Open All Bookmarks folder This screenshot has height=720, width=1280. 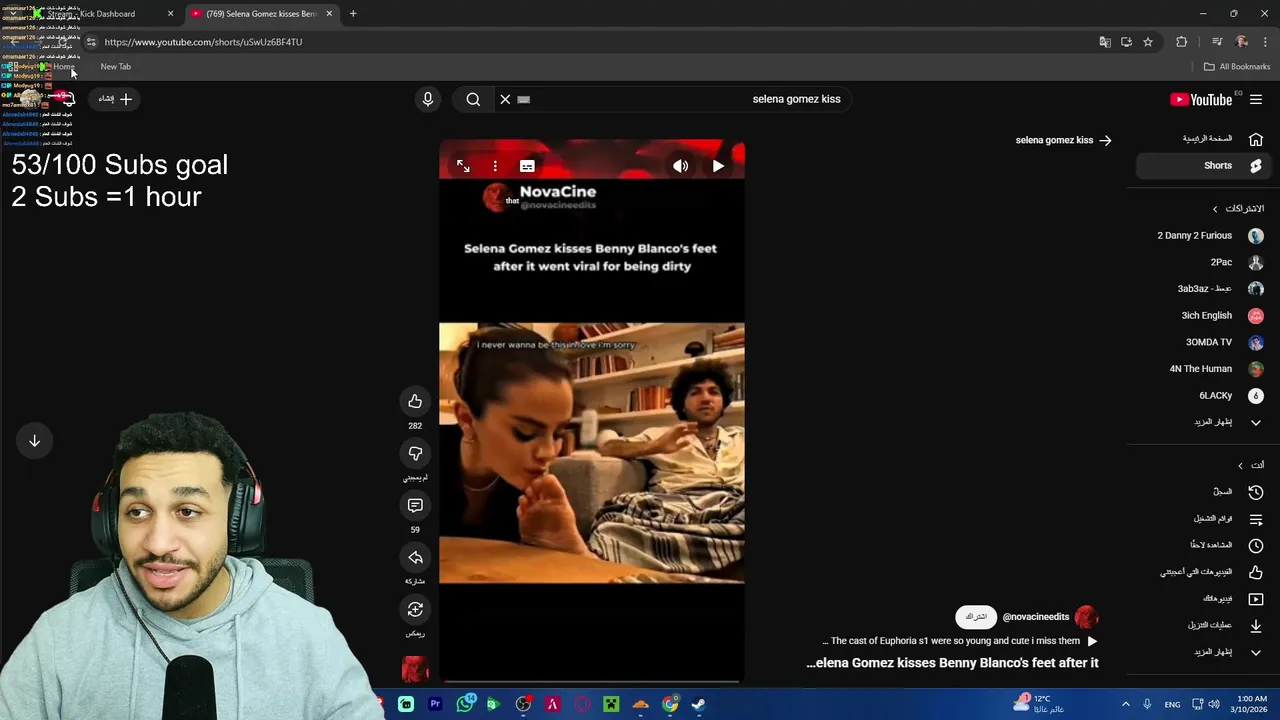pyautogui.click(x=1237, y=67)
